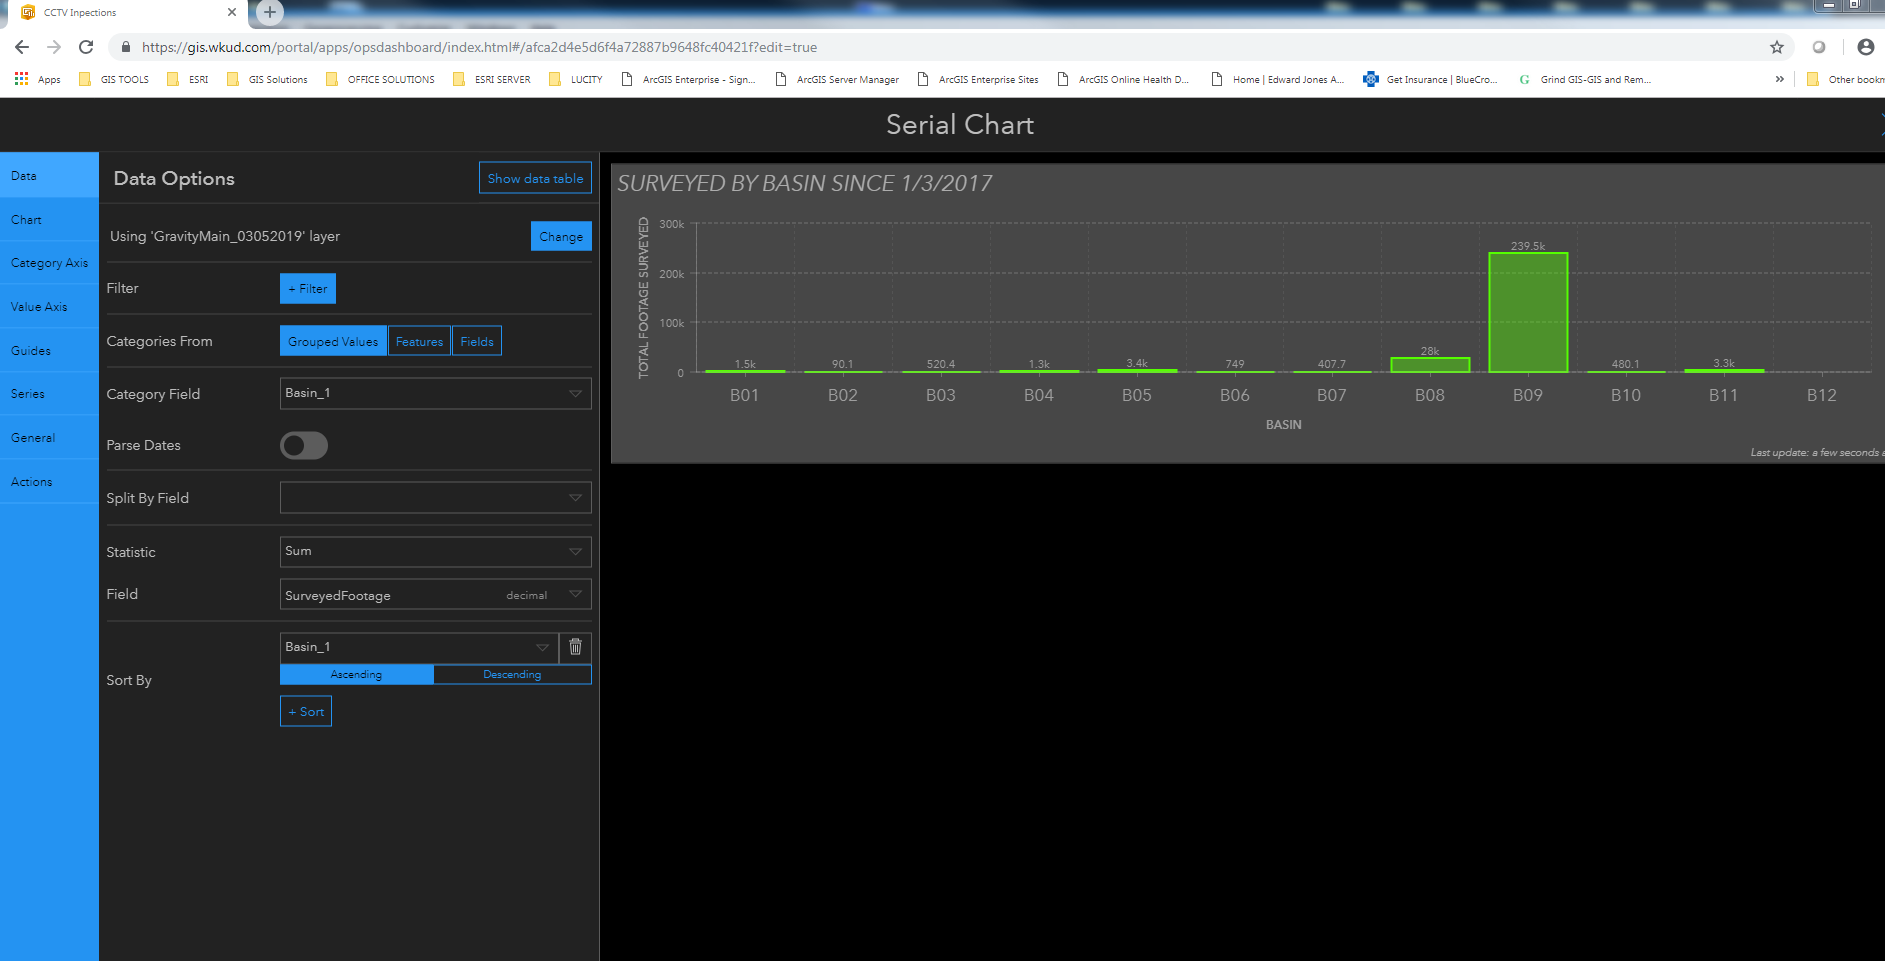Image resolution: width=1885 pixels, height=961 pixels.
Task: Open ArcGIS Online Health bookmark
Action: coord(1123,79)
